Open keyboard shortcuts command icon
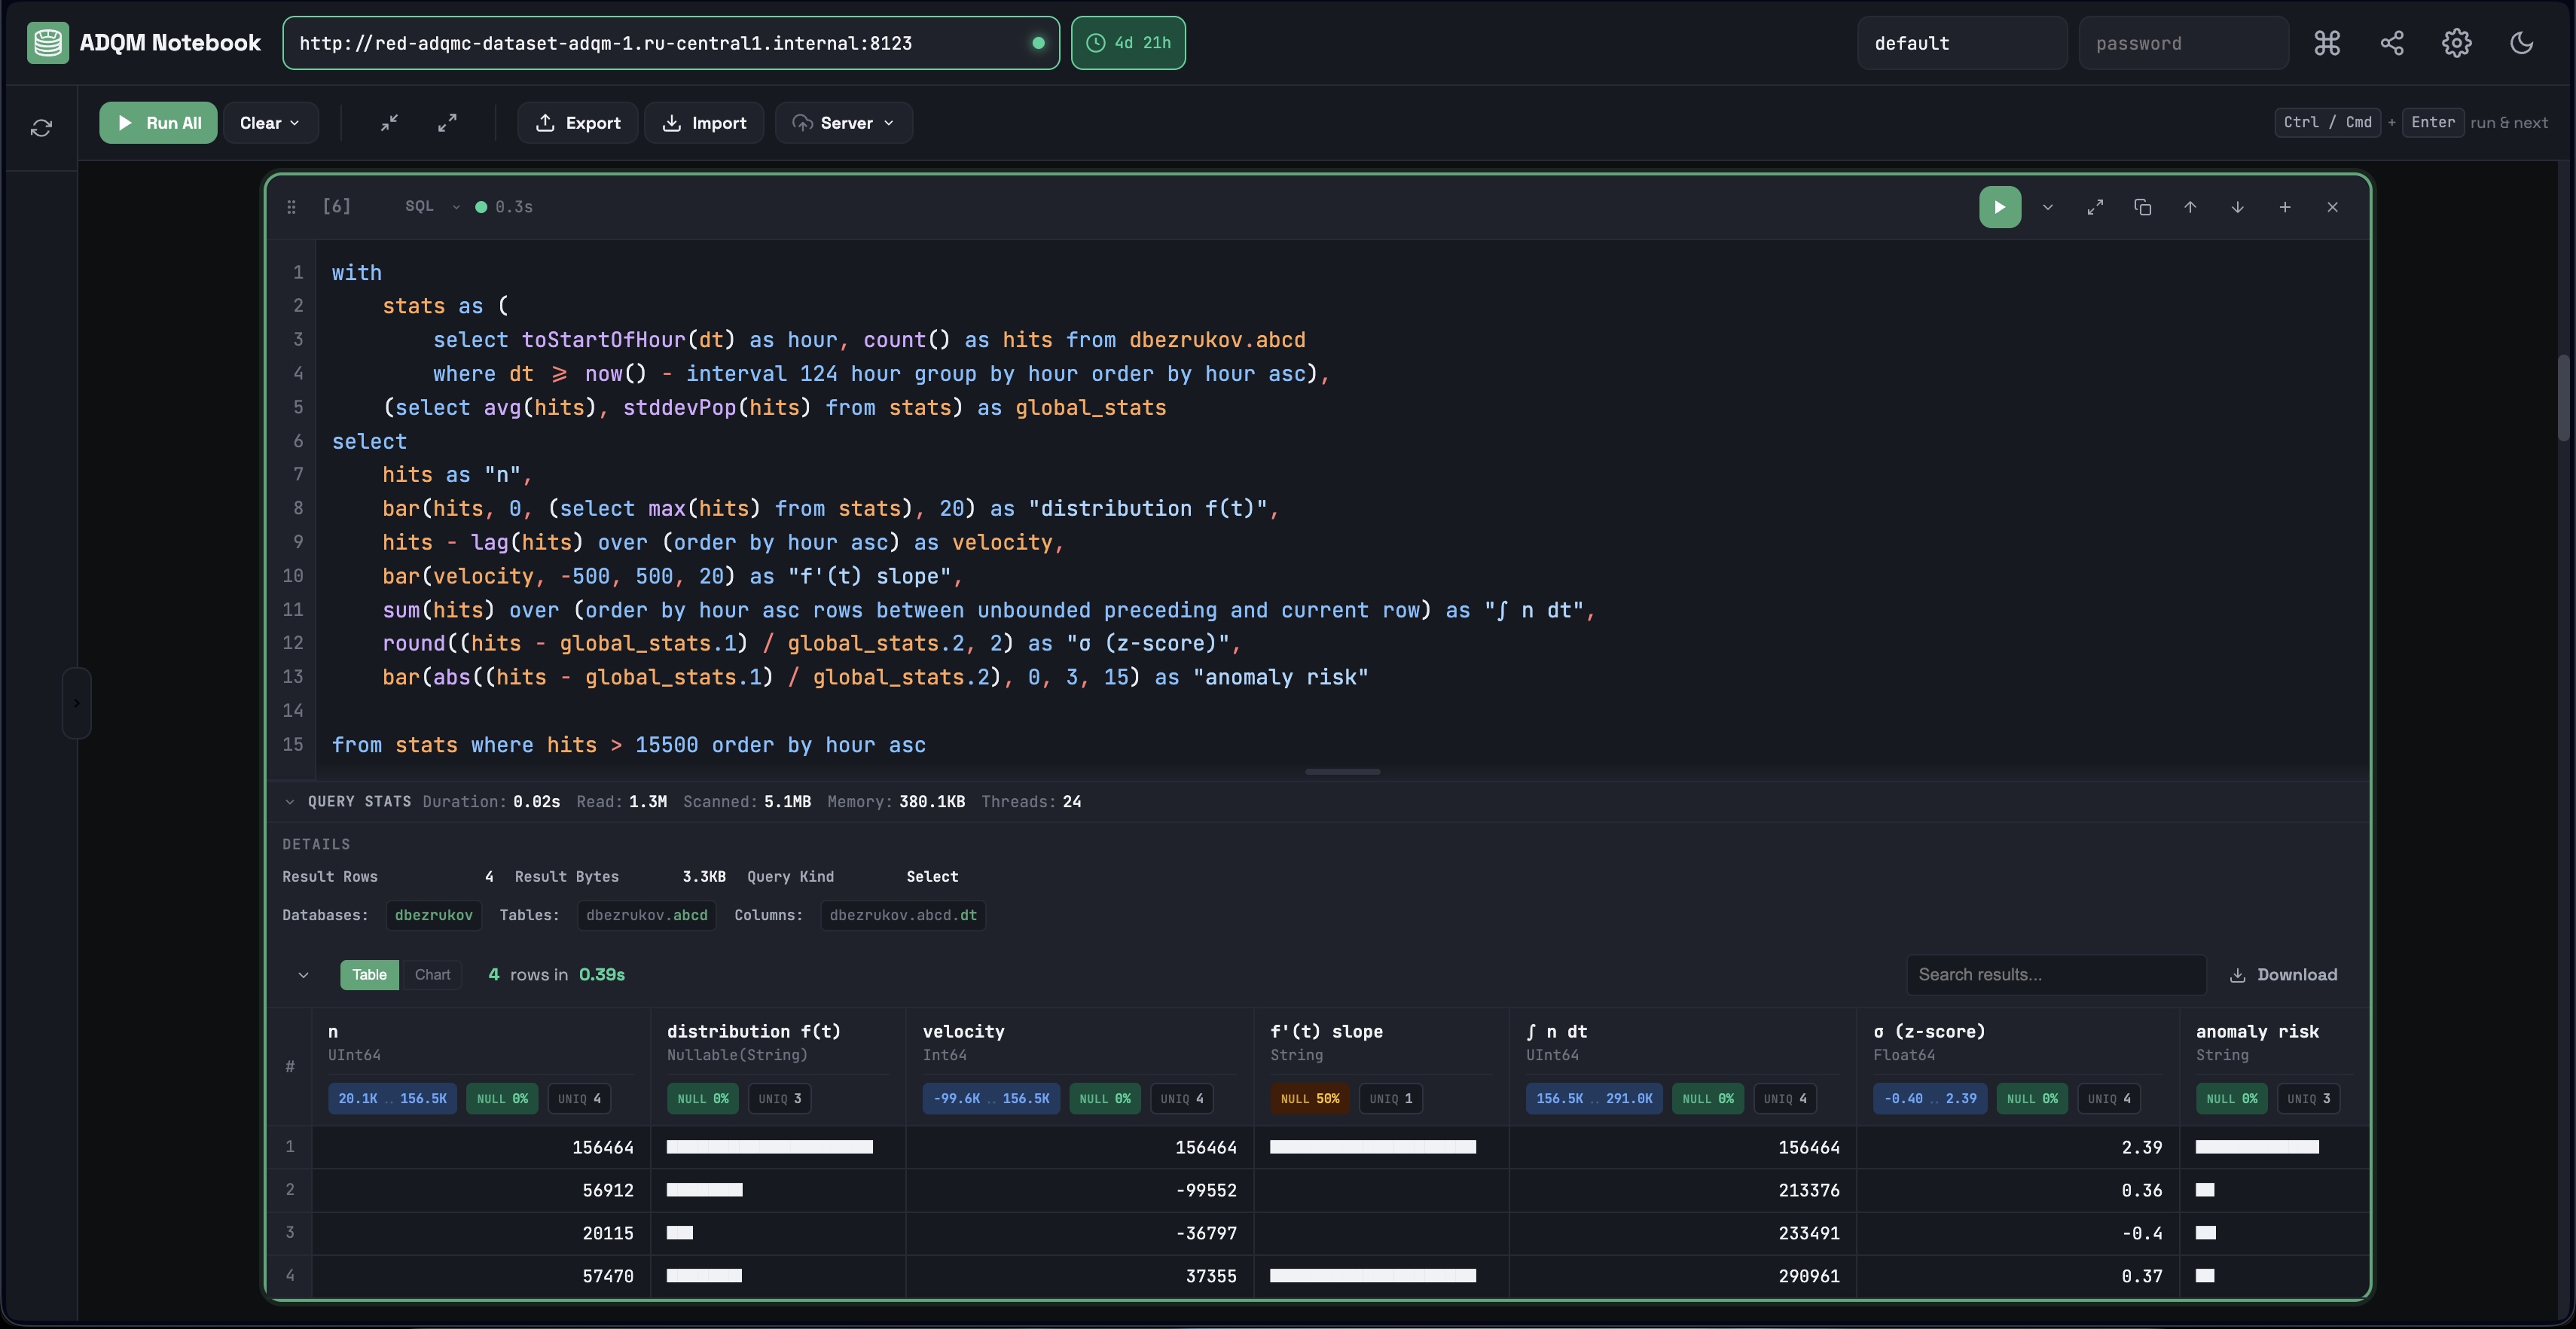The width and height of the screenshot is (2576, 1329). coord(2326,43)
